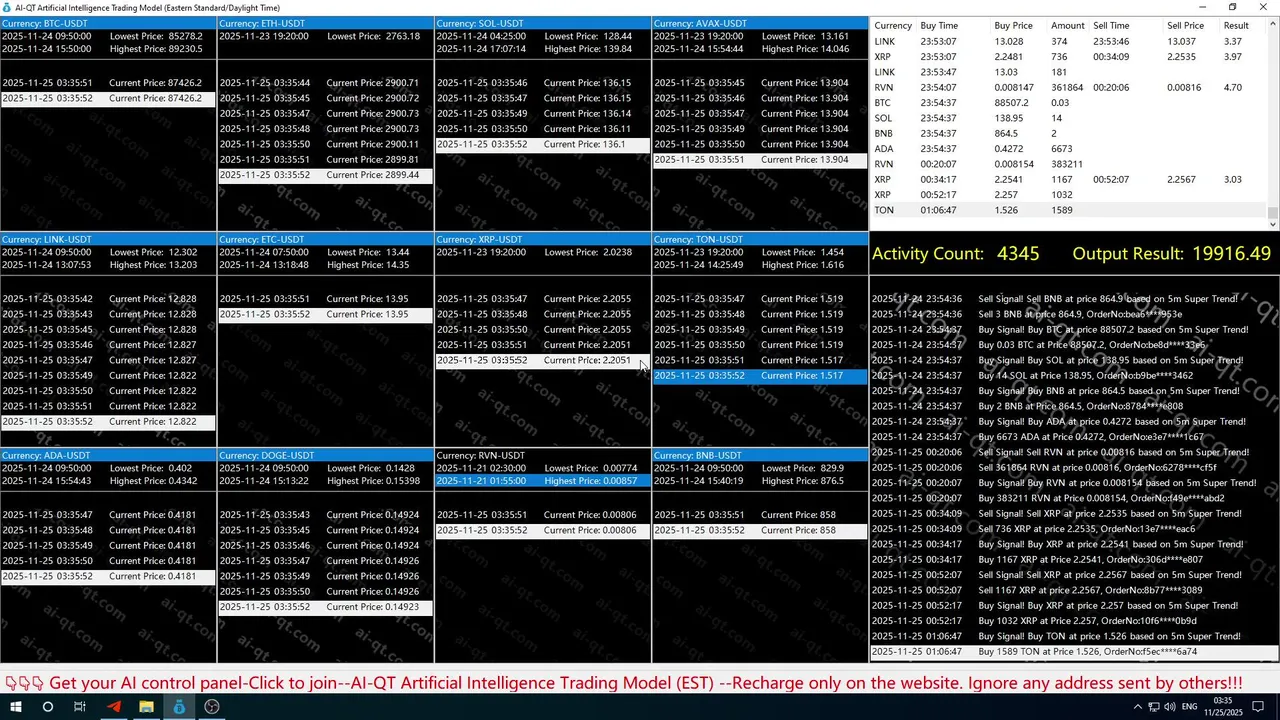Screen dimensions: 1280x720
Task: Open the Windows Start menu
Action: pos(15,706)
